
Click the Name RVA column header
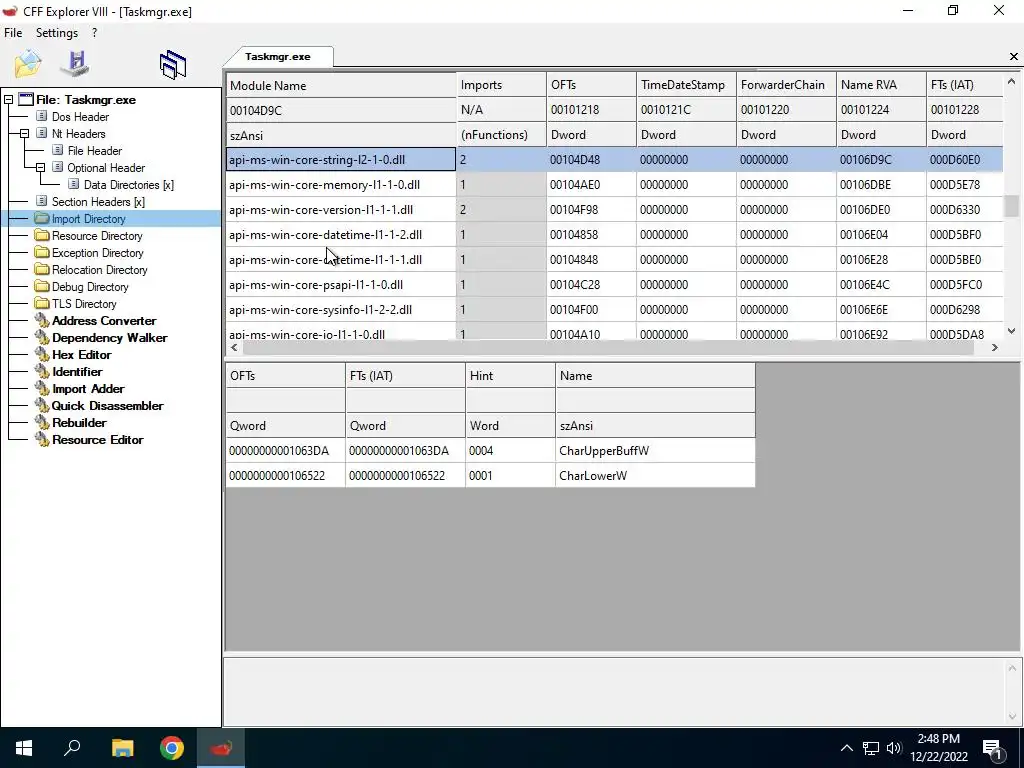[x=881, y=86]
